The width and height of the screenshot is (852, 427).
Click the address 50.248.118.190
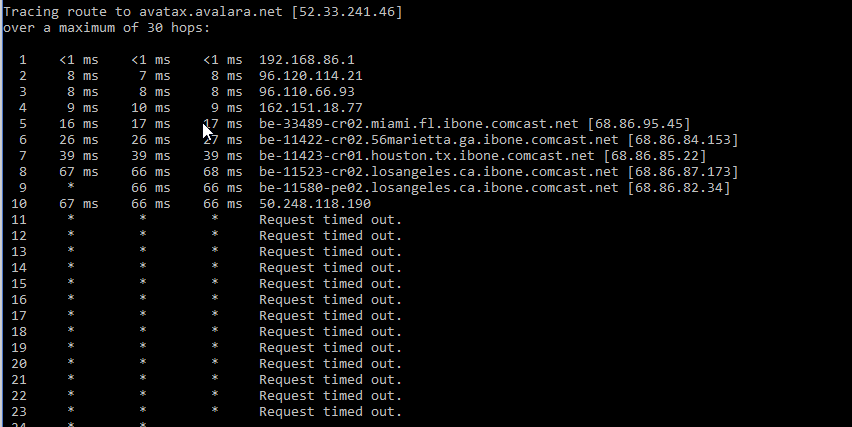coord(315,204)
